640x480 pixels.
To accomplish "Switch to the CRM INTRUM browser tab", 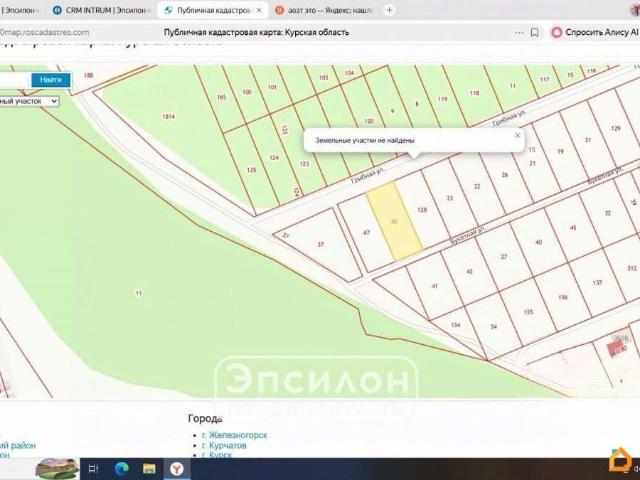I will pyautogui.click(x=100, y=10).
